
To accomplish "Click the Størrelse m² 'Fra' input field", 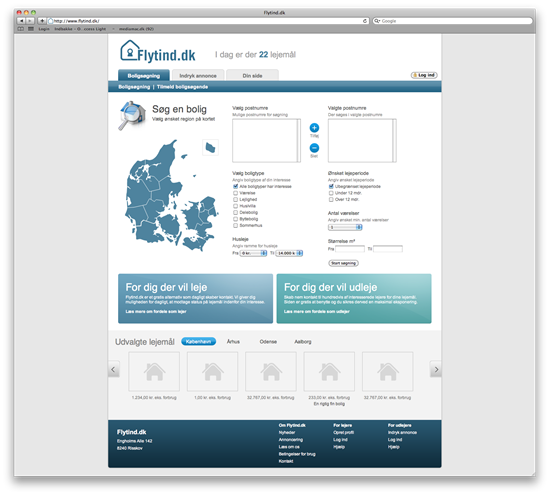I will click(350, 249).
